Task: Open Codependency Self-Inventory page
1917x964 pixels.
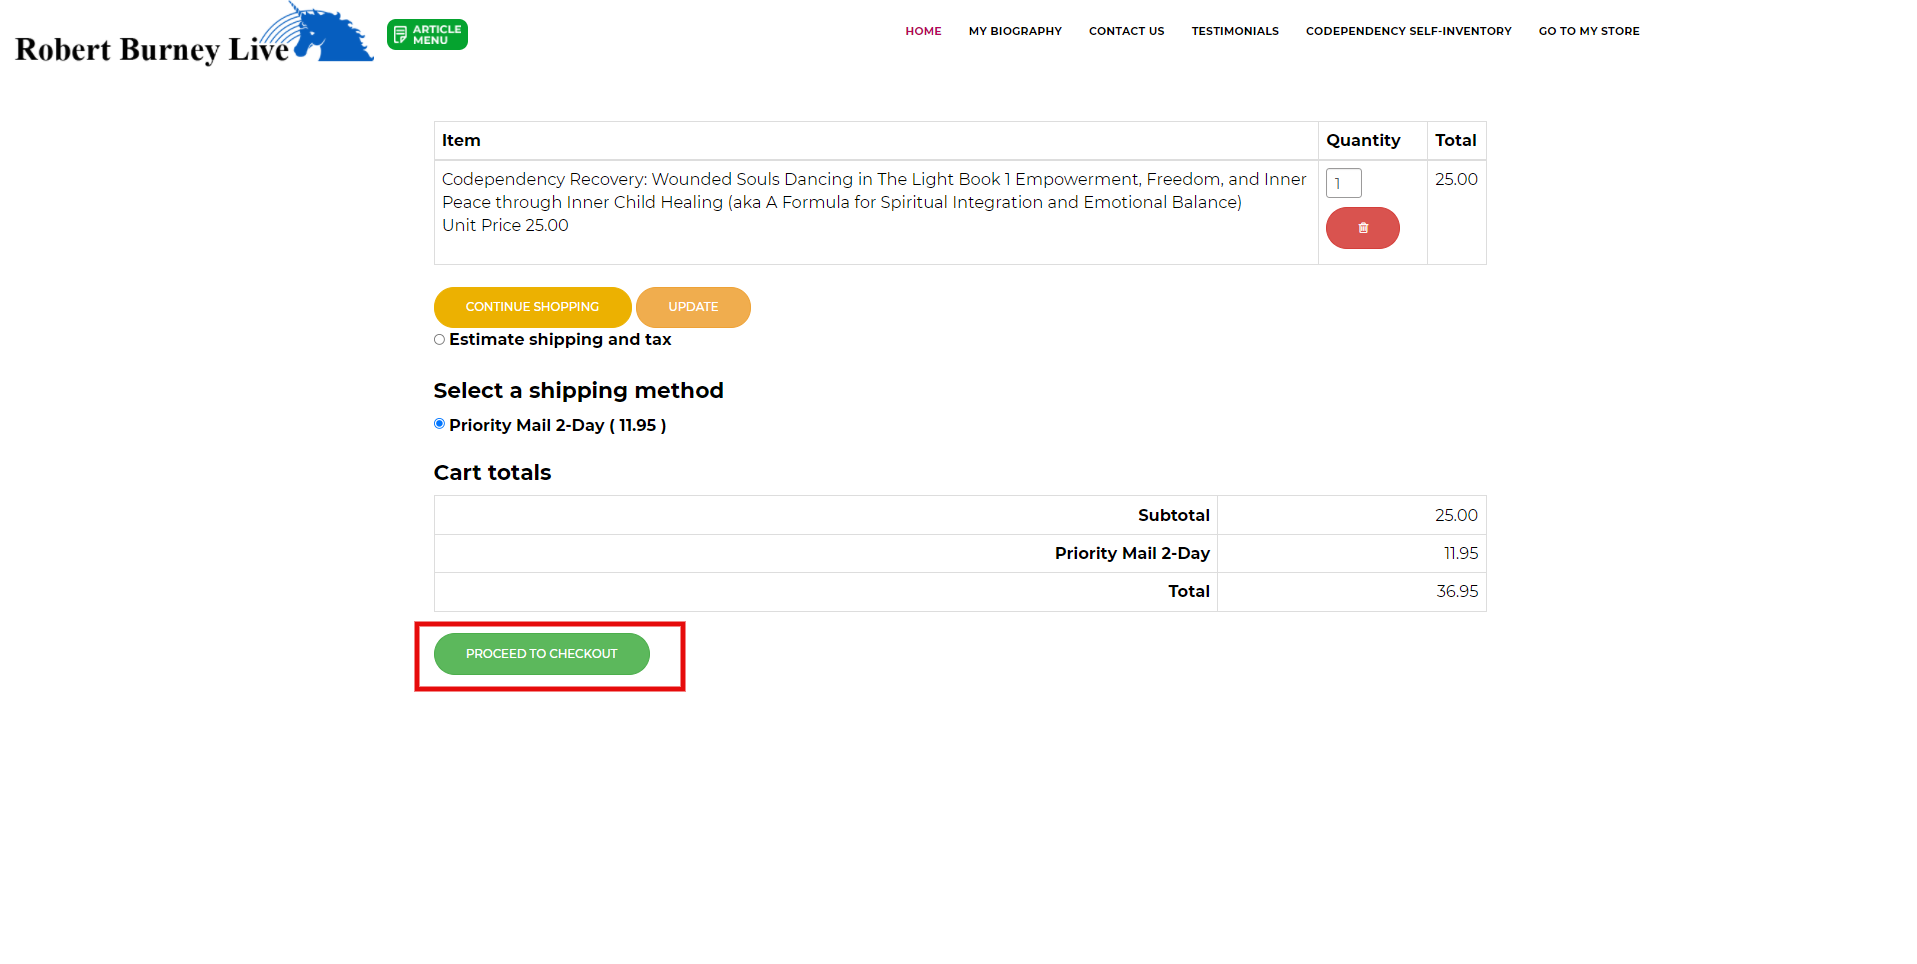Action: coord(1408,31)
